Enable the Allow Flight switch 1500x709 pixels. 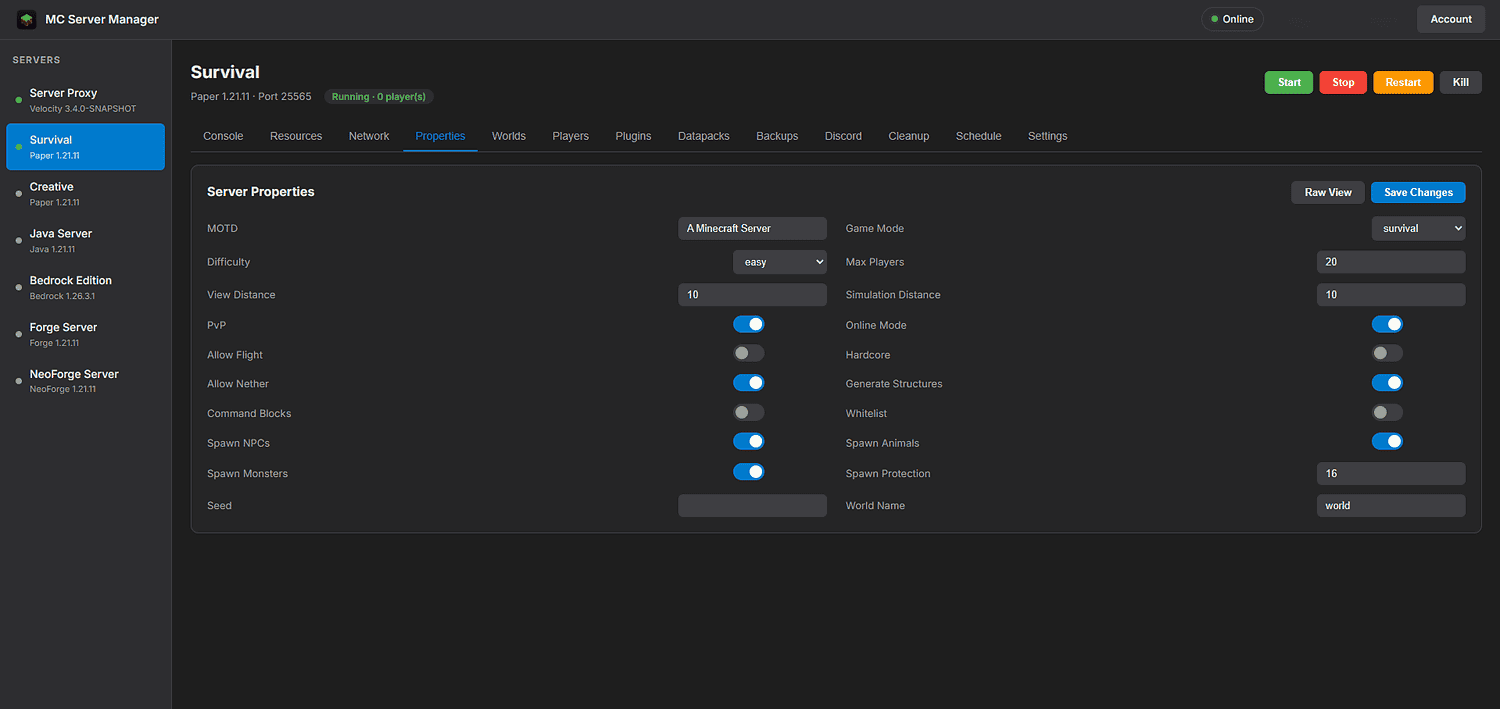click(x=748, y=353)
